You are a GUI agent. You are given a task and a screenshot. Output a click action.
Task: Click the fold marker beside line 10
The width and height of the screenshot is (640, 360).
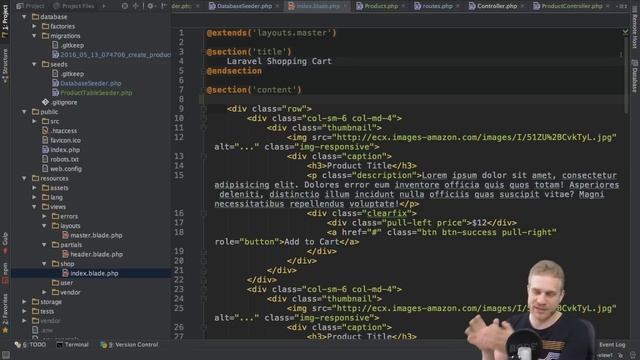pos(203,118)
